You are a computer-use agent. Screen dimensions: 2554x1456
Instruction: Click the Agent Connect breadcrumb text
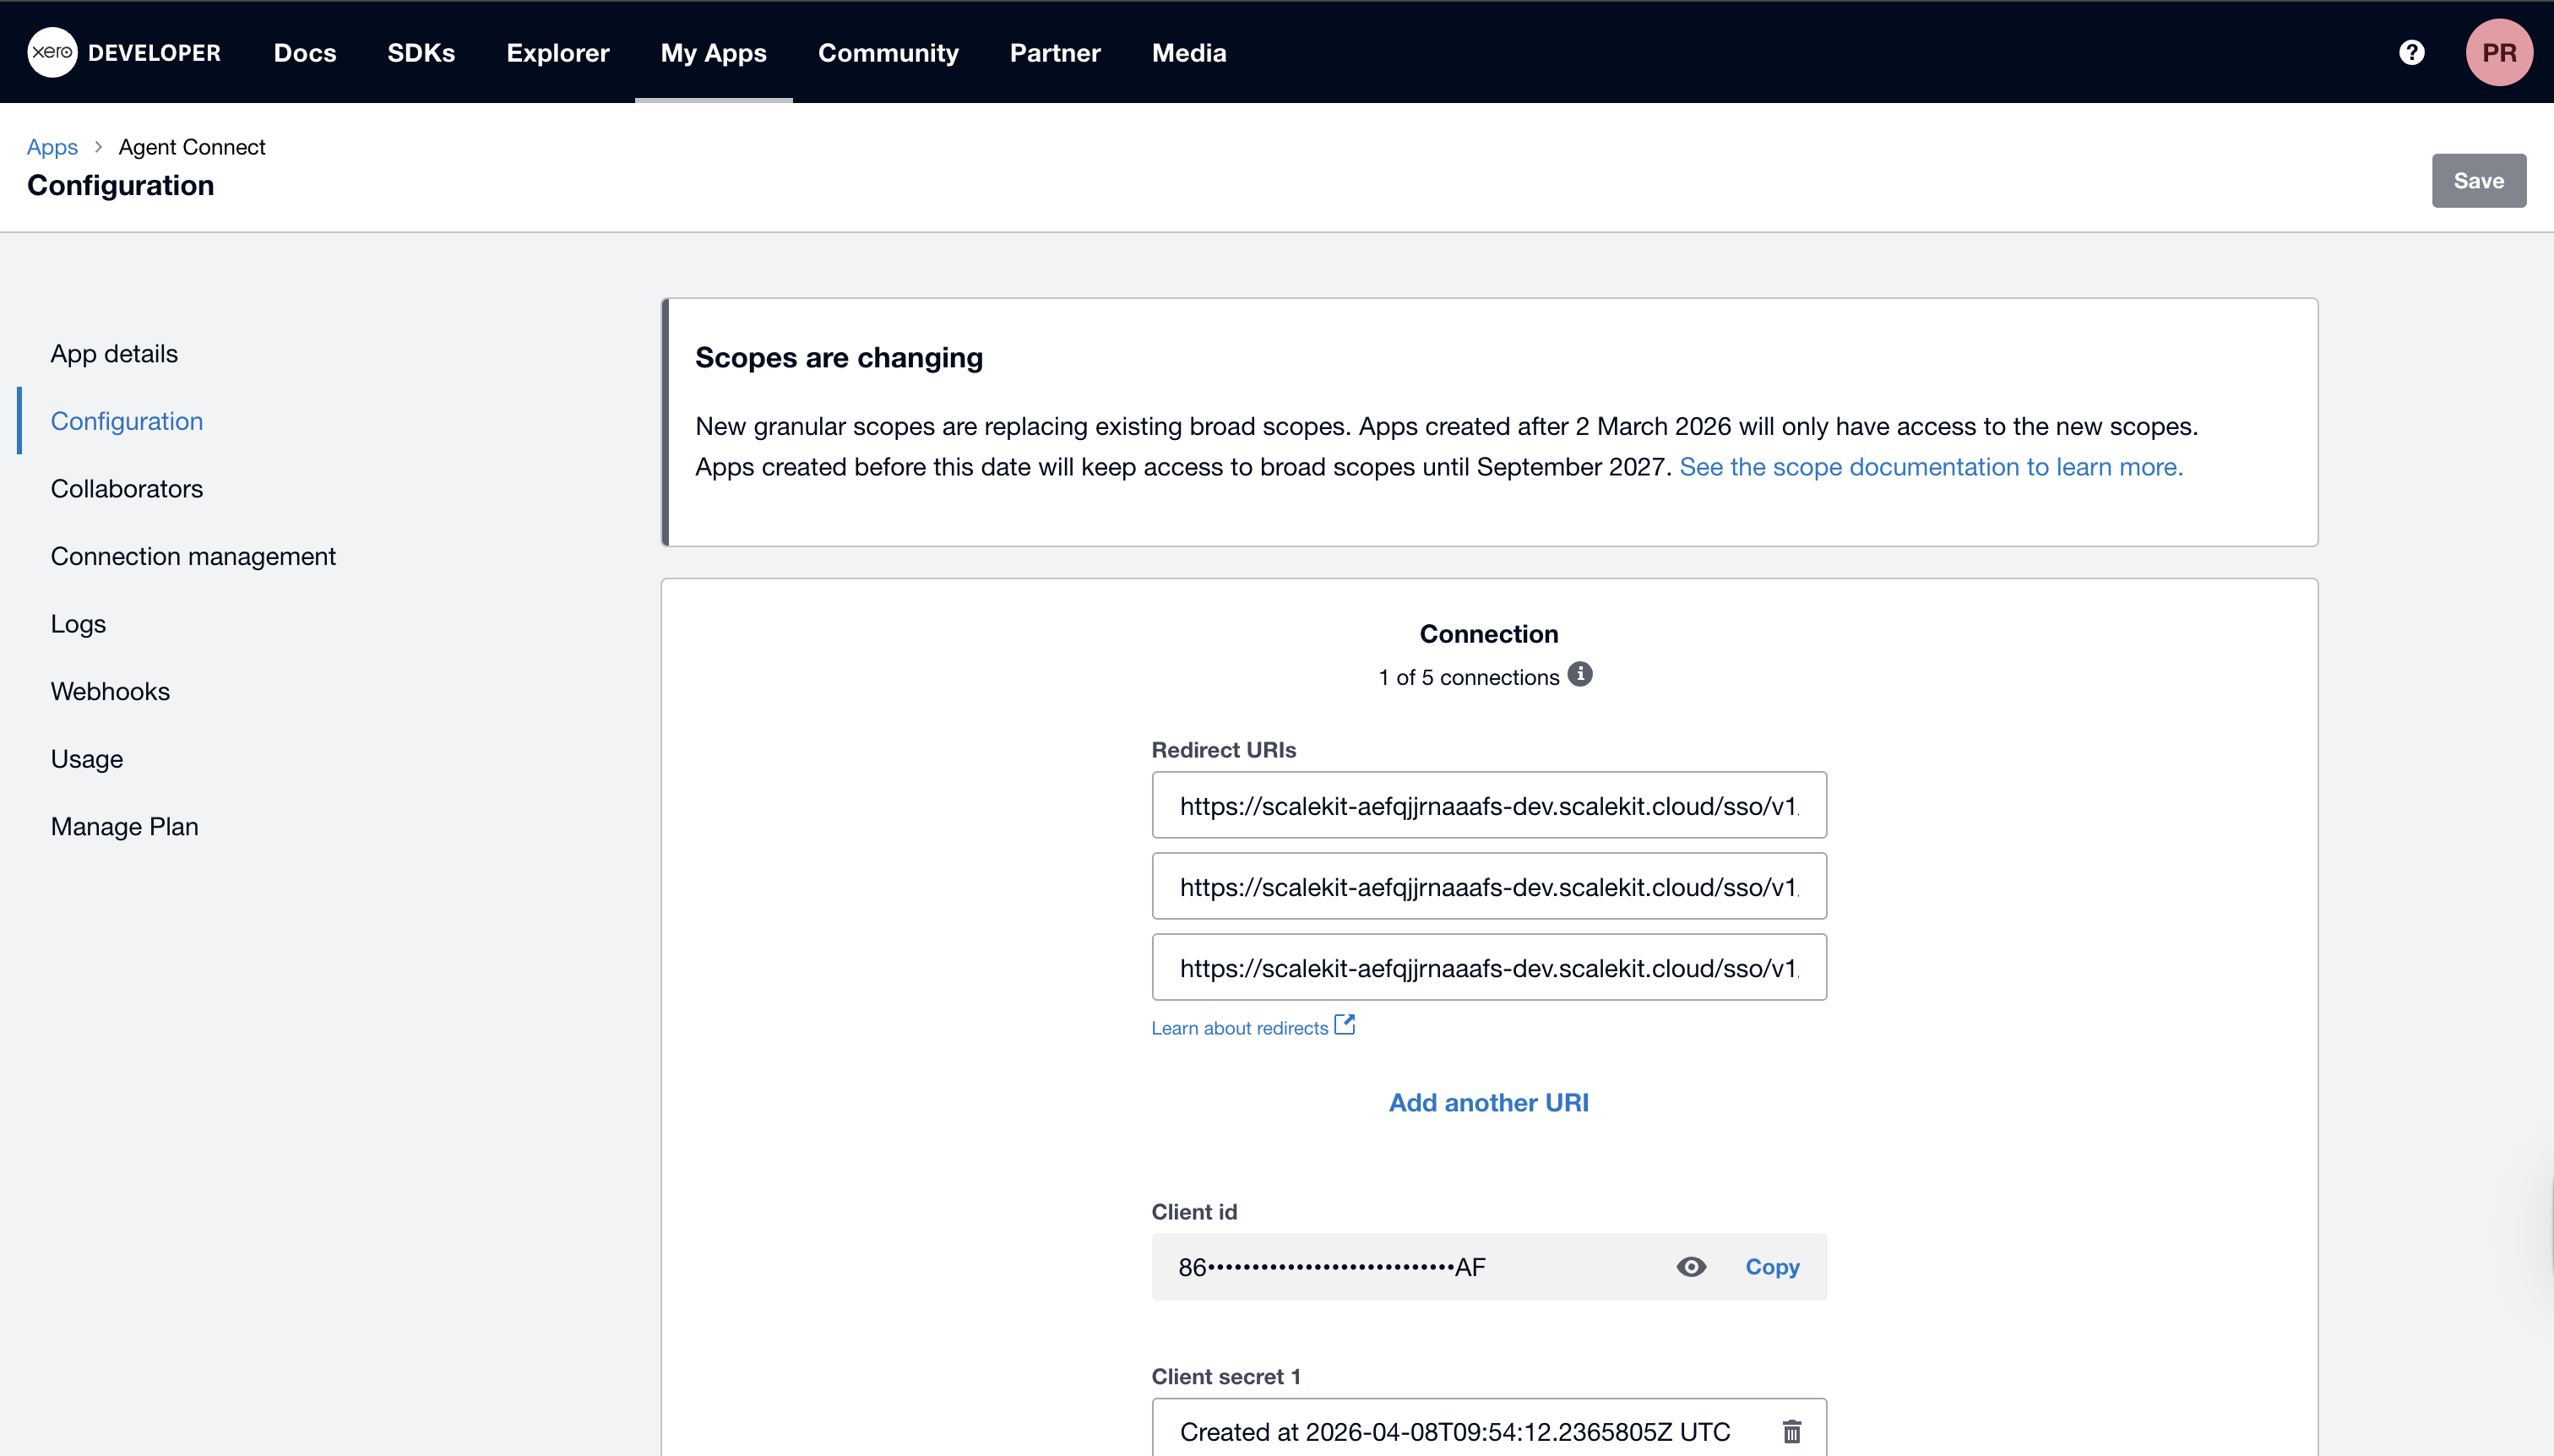[x=192, y=147]
